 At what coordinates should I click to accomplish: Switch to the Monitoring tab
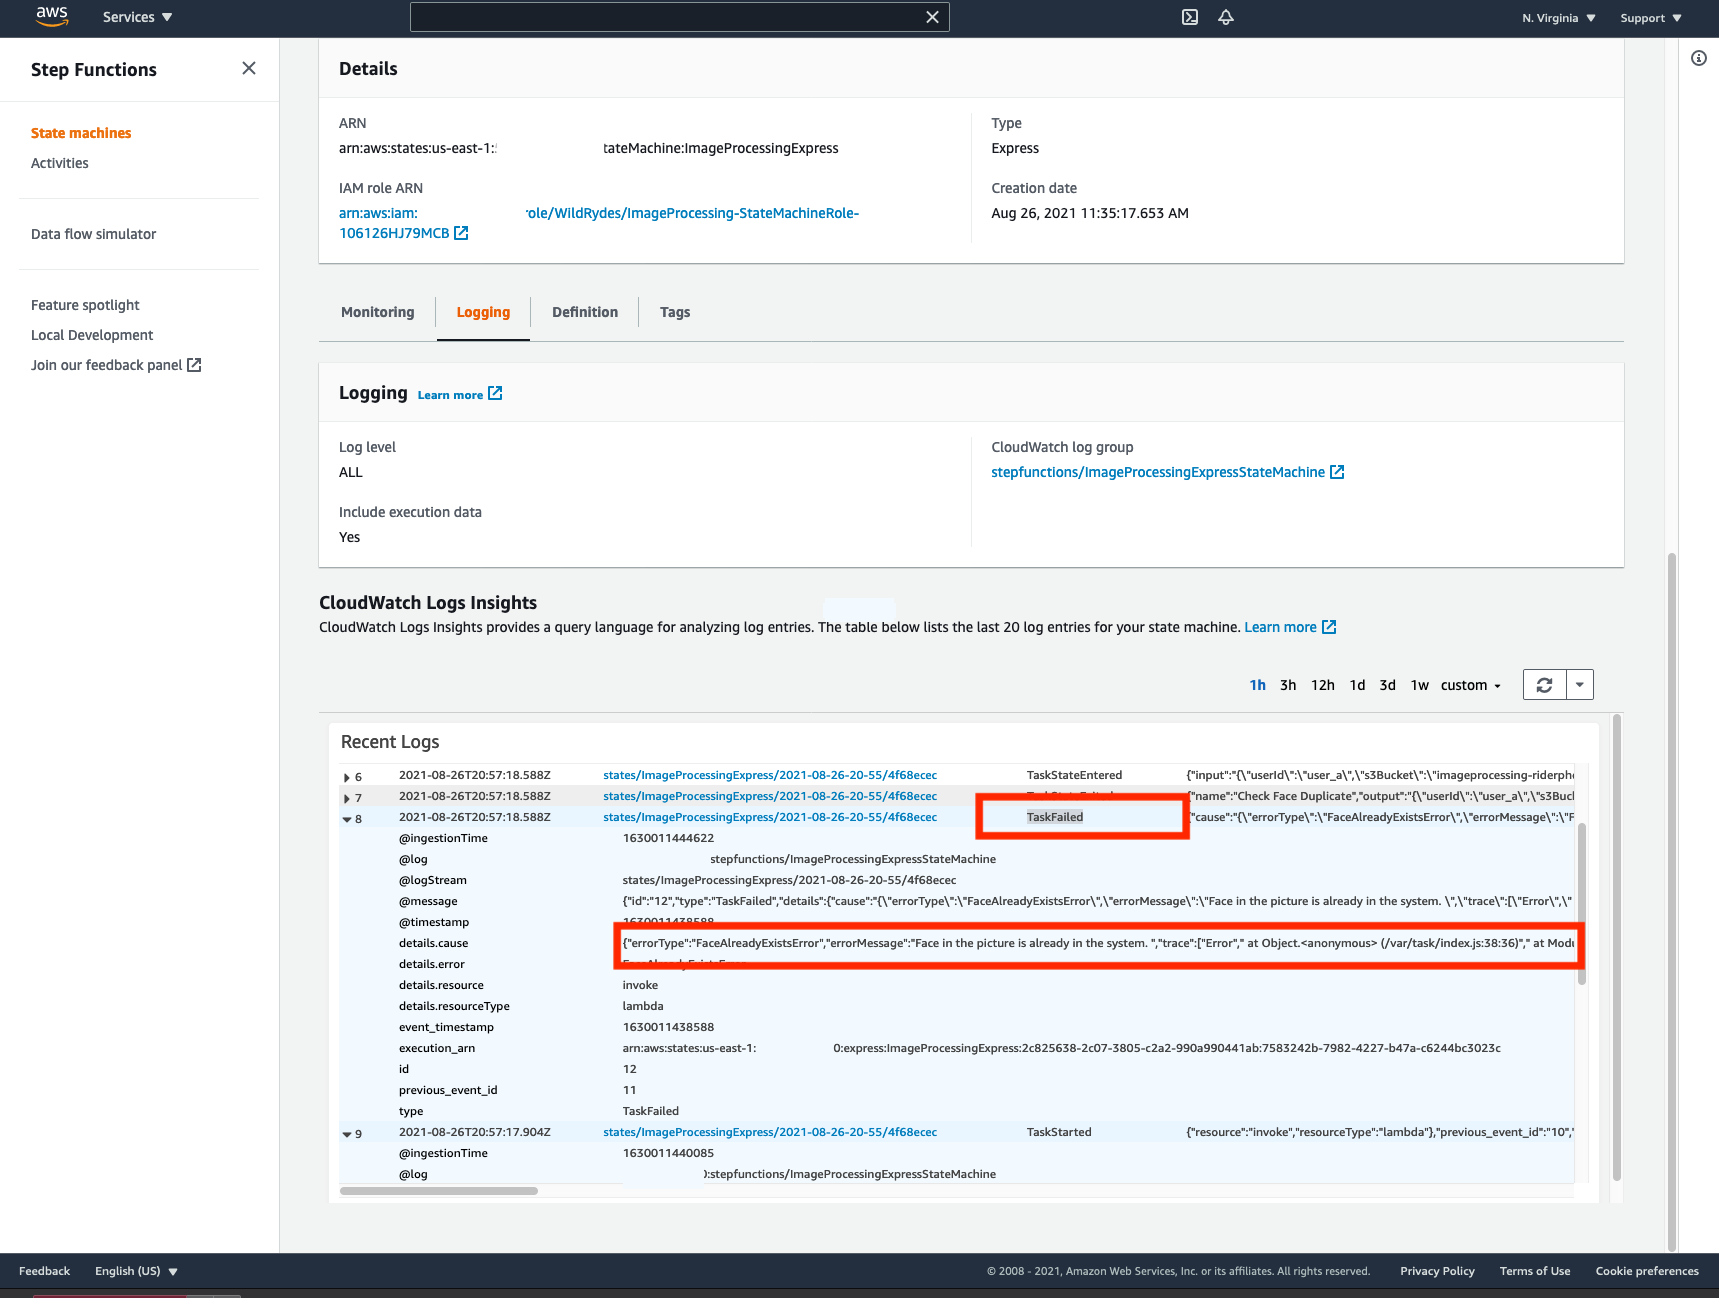point(378,312)
